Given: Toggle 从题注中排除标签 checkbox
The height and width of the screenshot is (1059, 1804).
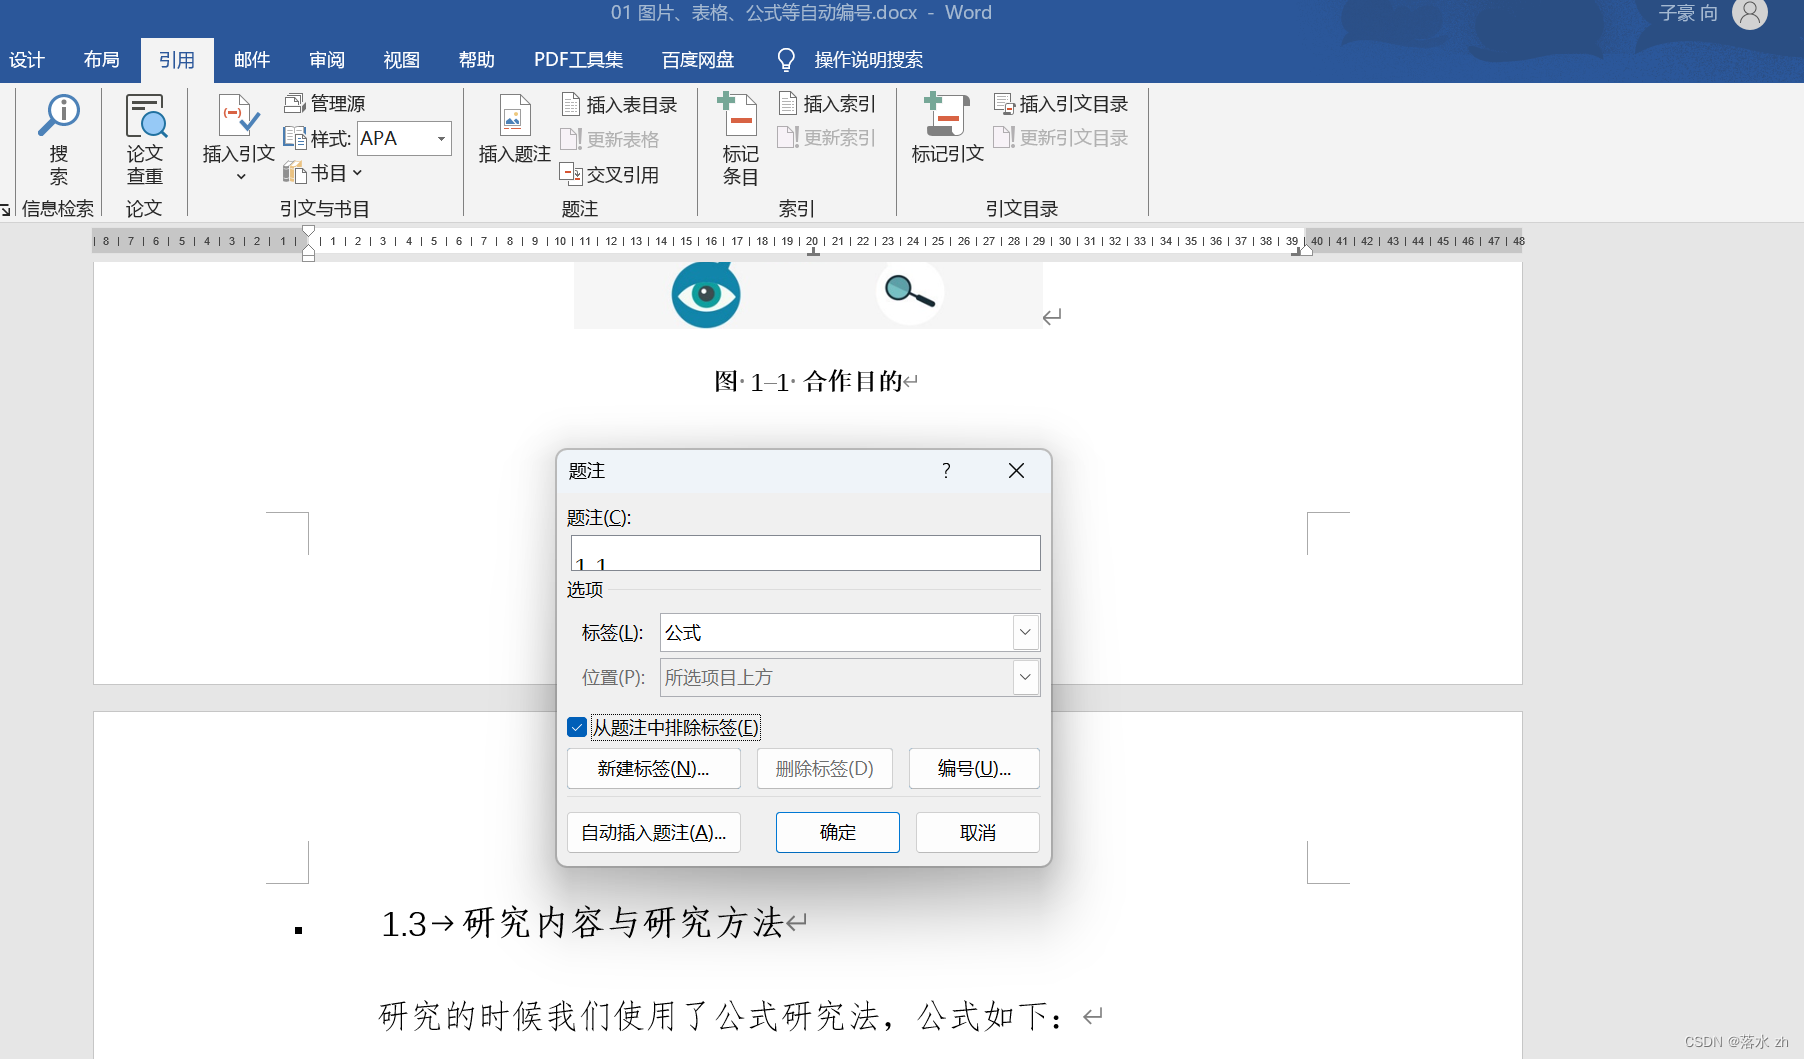Looking at the screenshot, I should 577,727.
